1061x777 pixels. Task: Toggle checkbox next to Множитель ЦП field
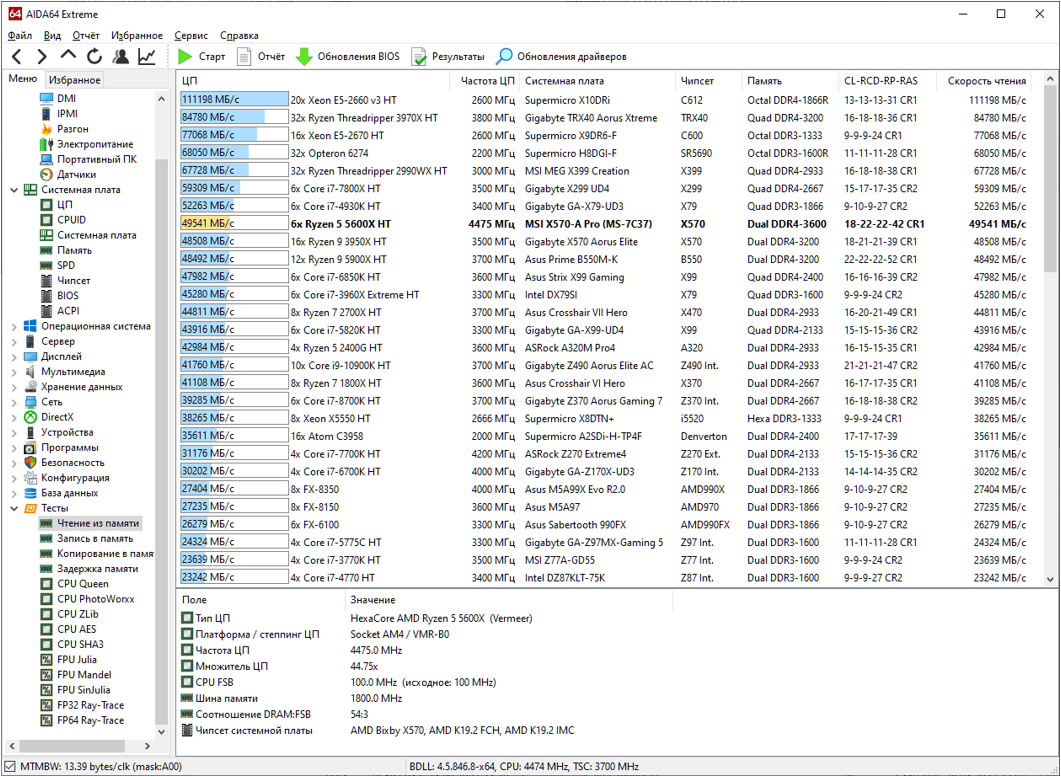pyautogui.click(x=187, y=666)
